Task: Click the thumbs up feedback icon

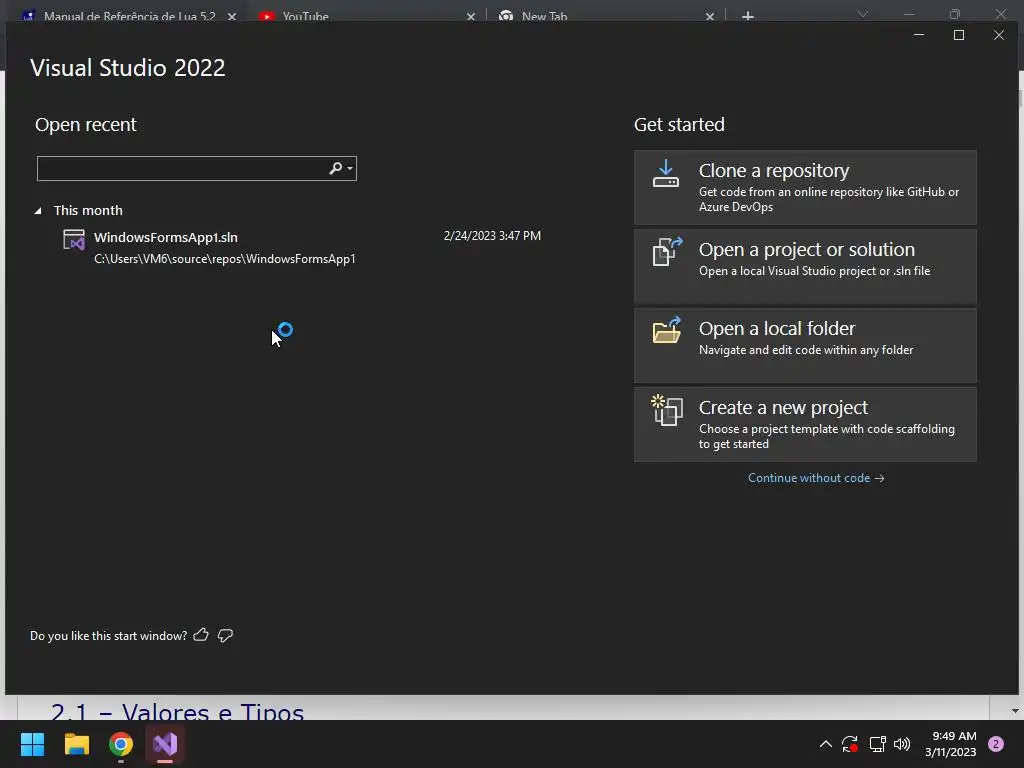Action: (x=201, y=635)
